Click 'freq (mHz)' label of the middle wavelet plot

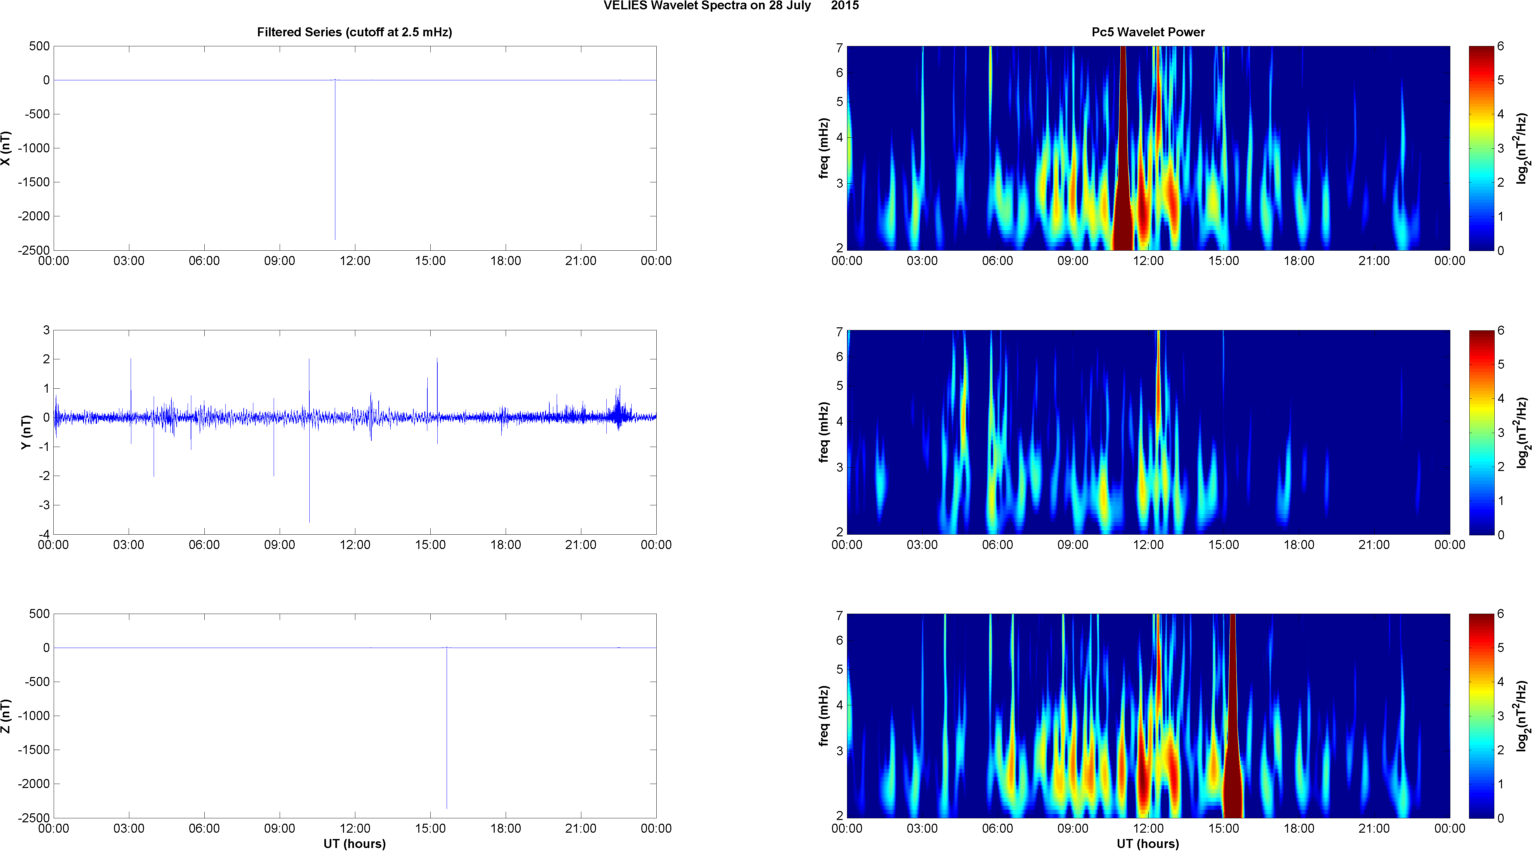click(x=823, y=432)
